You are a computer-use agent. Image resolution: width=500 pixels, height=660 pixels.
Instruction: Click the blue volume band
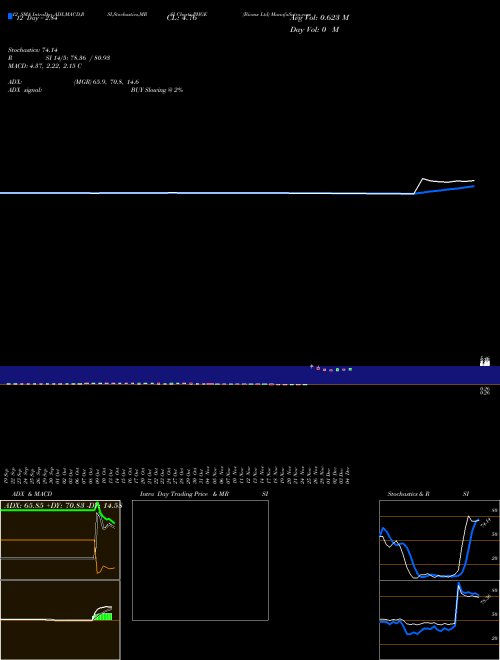pos(250,375)
